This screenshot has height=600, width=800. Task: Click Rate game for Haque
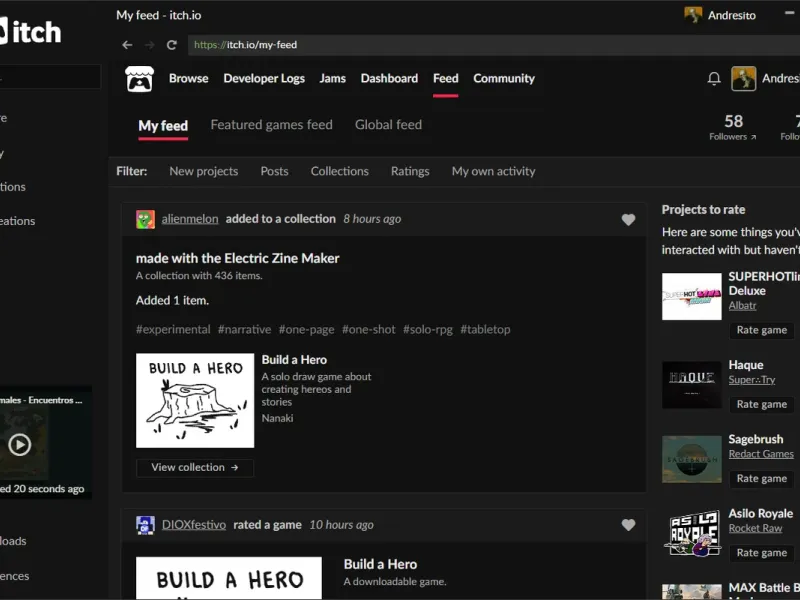click(x=762, y=405)
